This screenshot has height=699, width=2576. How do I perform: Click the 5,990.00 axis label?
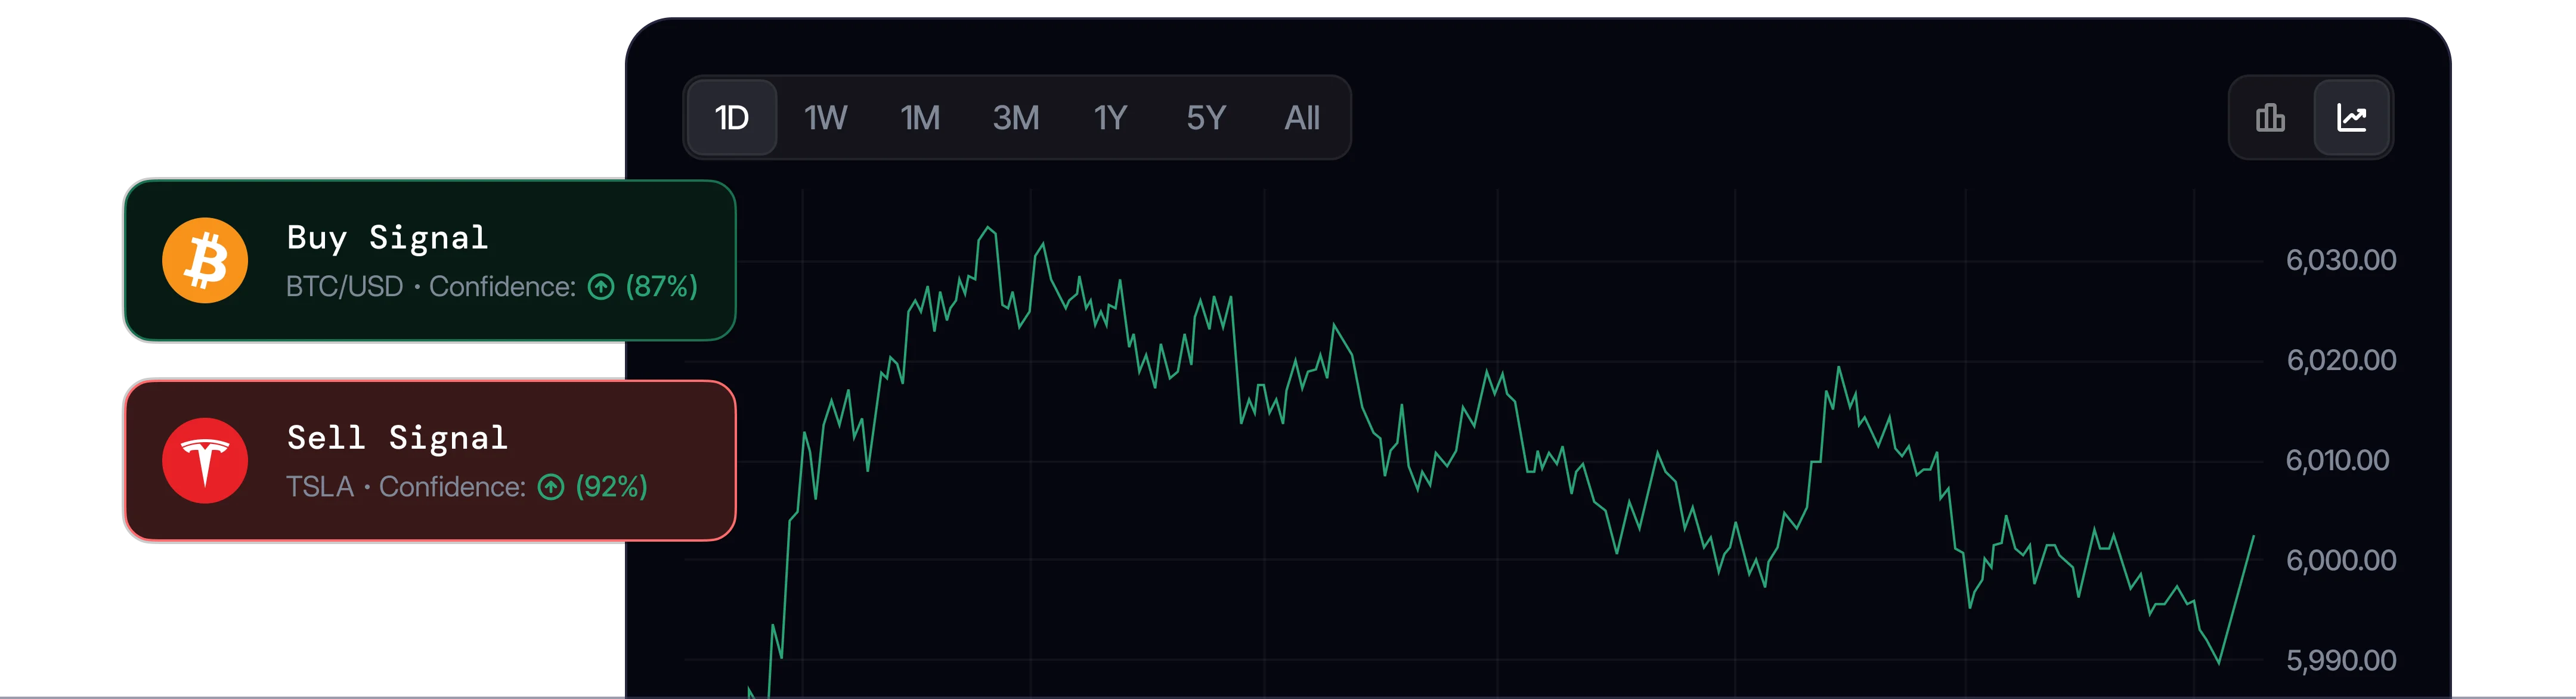2341,661
